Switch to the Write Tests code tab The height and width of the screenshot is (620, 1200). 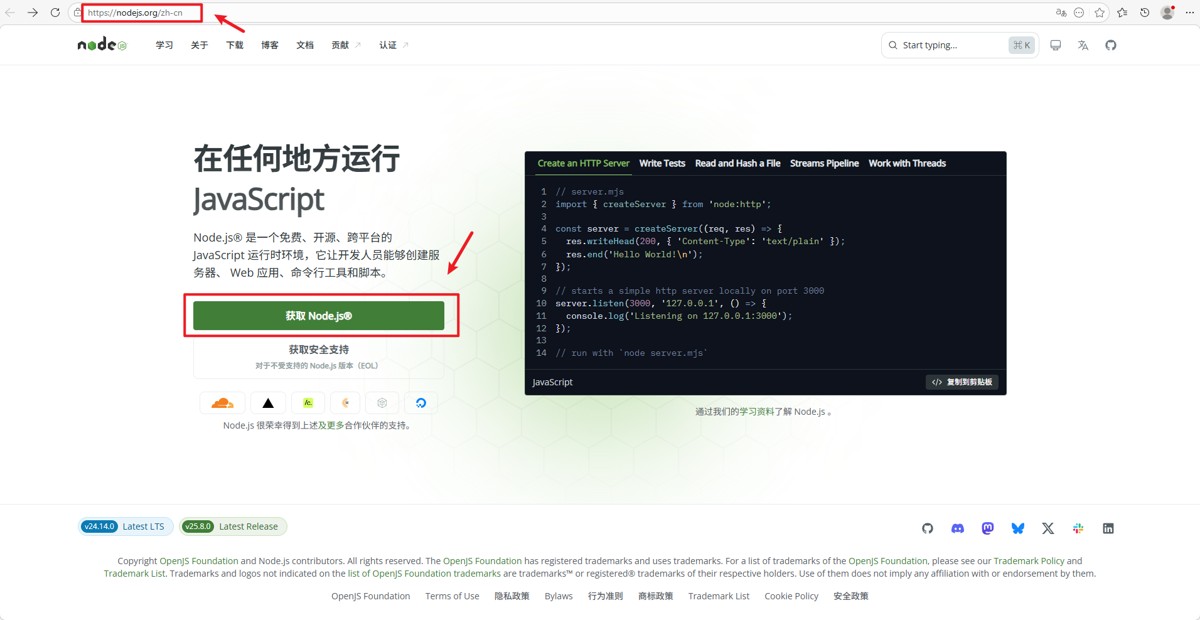662,163
